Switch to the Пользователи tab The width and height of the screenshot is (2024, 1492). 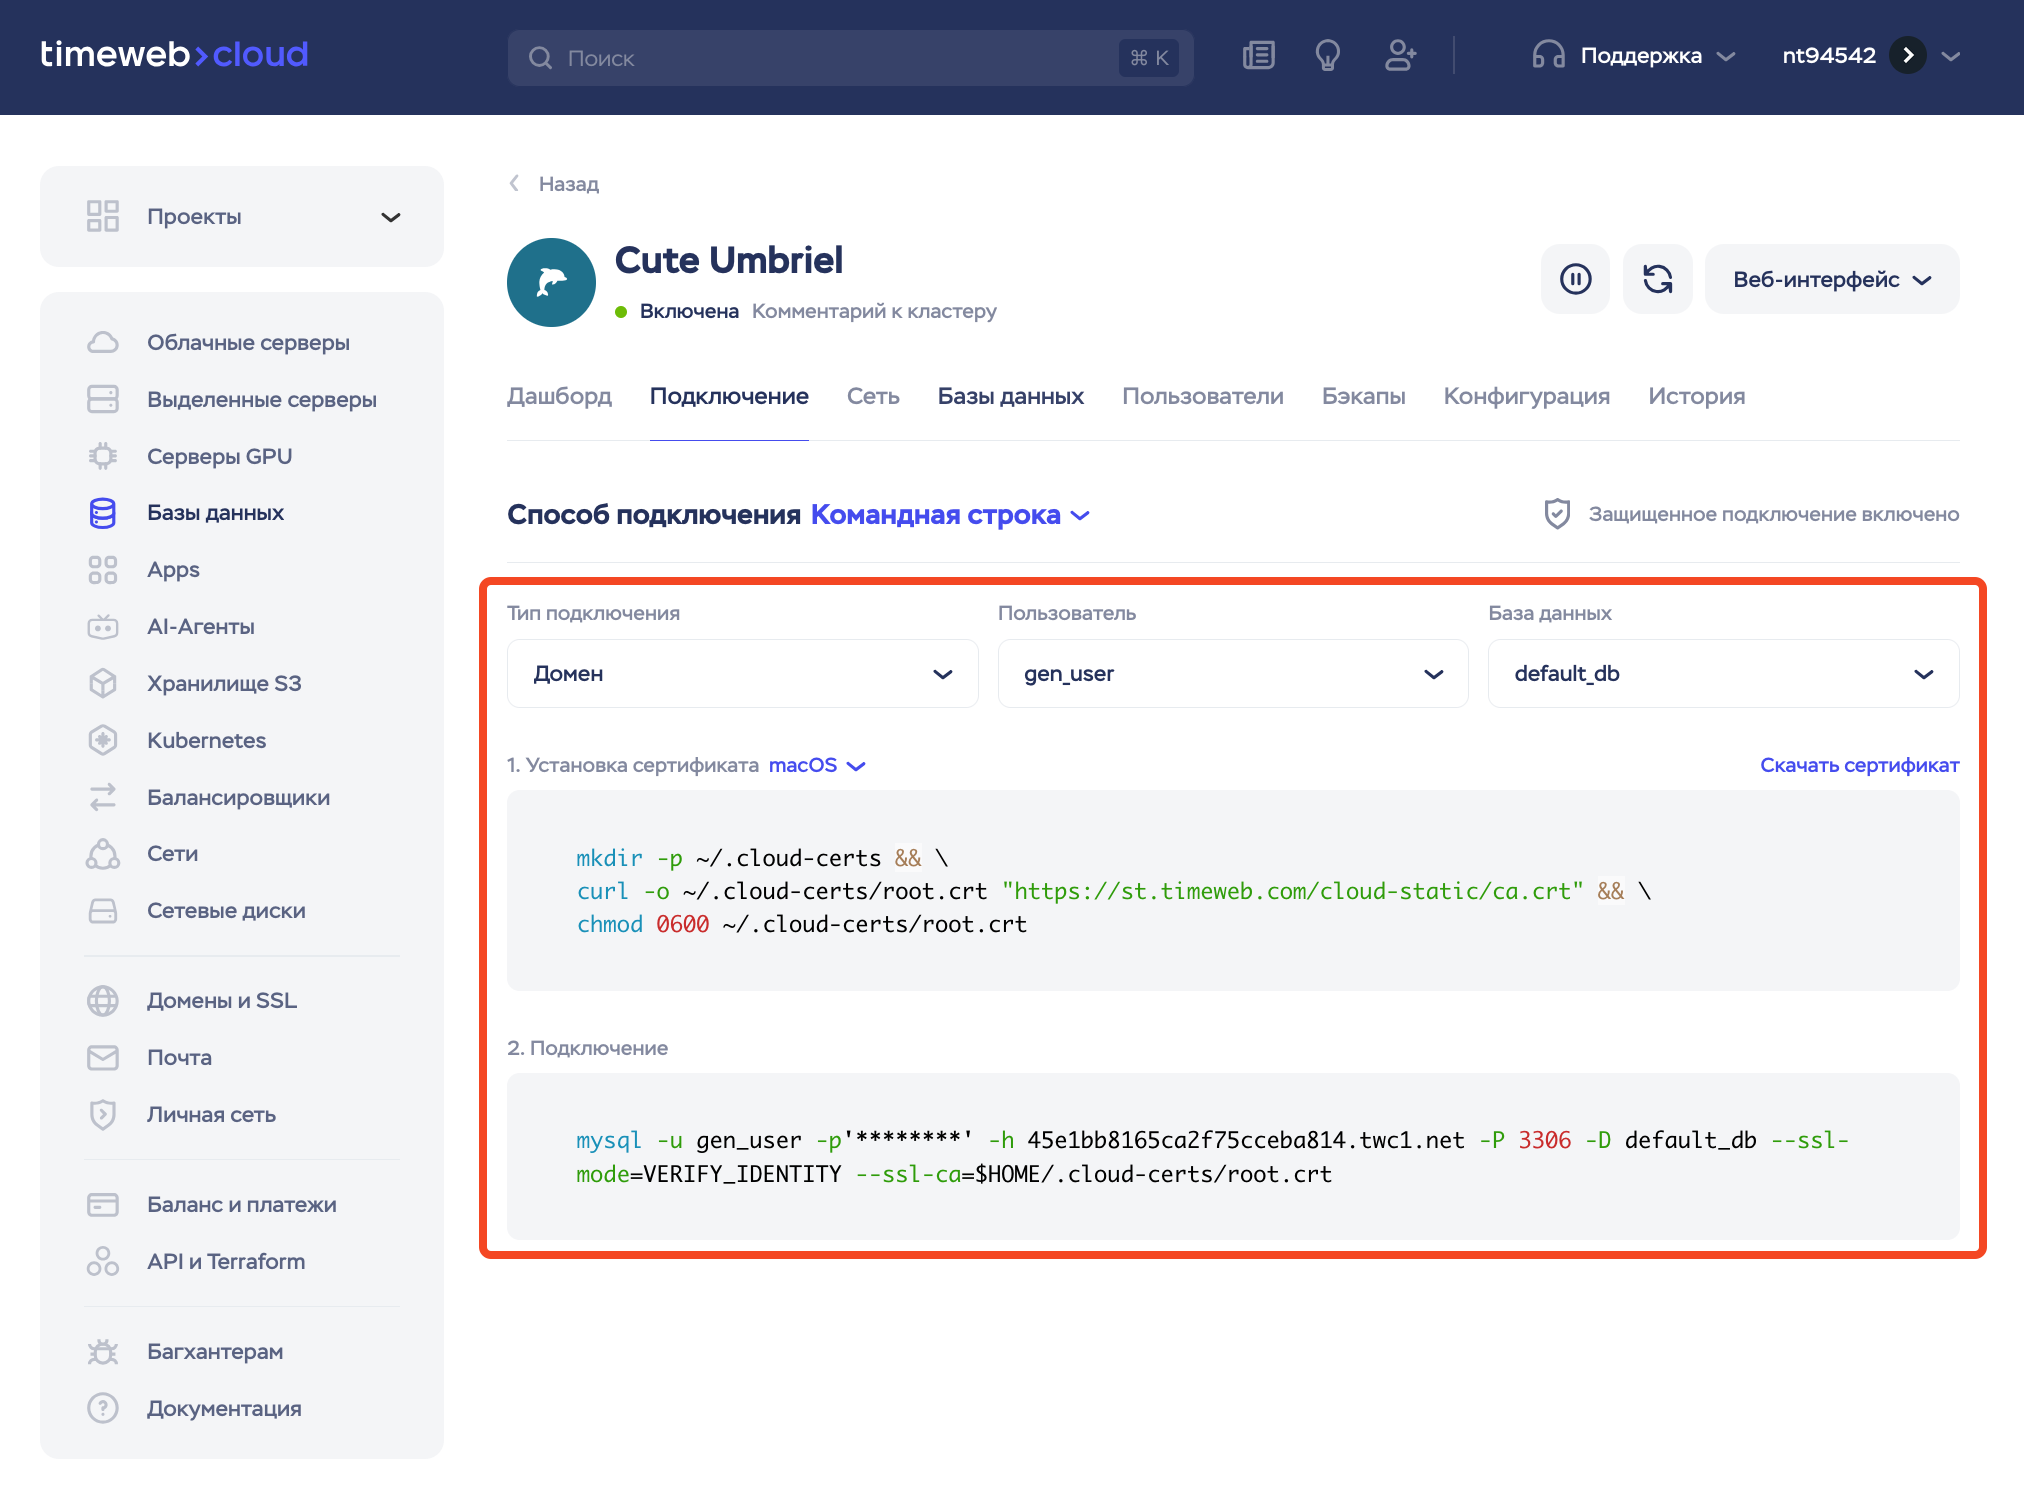[x=1203, y=396]
